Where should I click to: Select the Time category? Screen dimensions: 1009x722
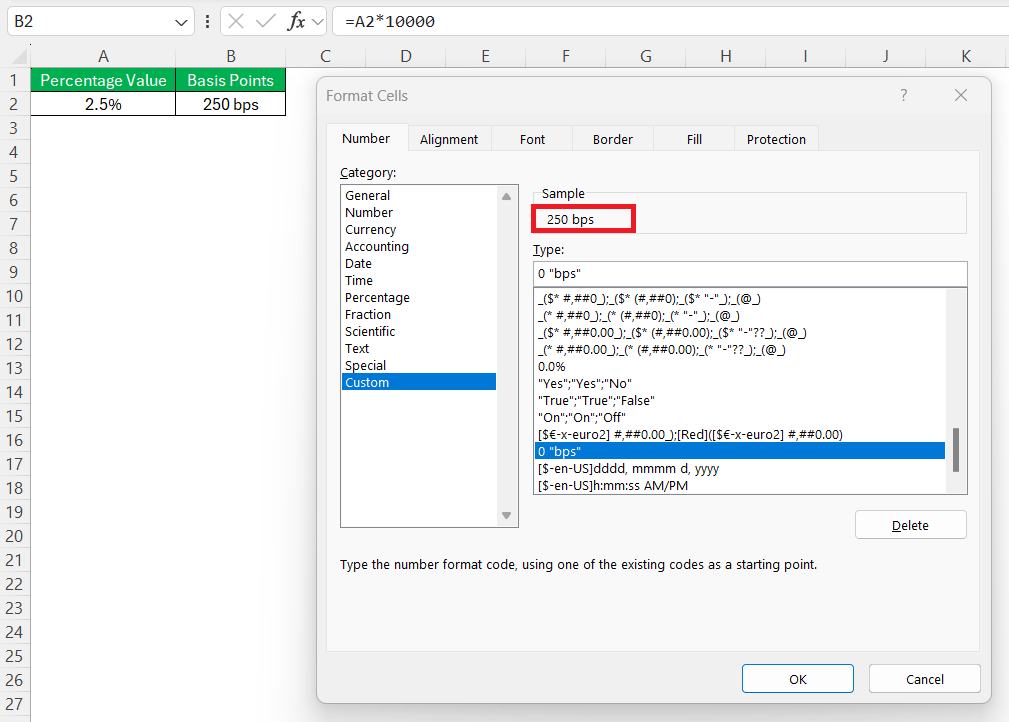click(x=419, y=281)
